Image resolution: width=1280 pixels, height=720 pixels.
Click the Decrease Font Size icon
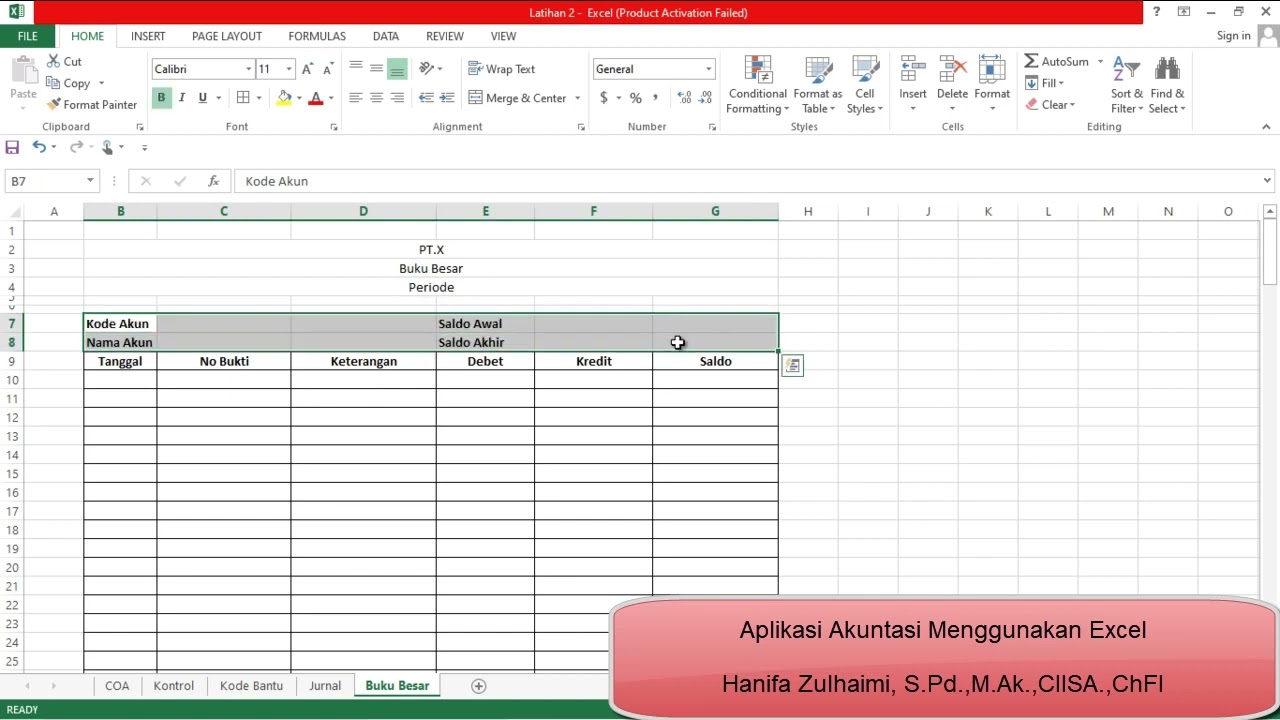tap(328, 69)
